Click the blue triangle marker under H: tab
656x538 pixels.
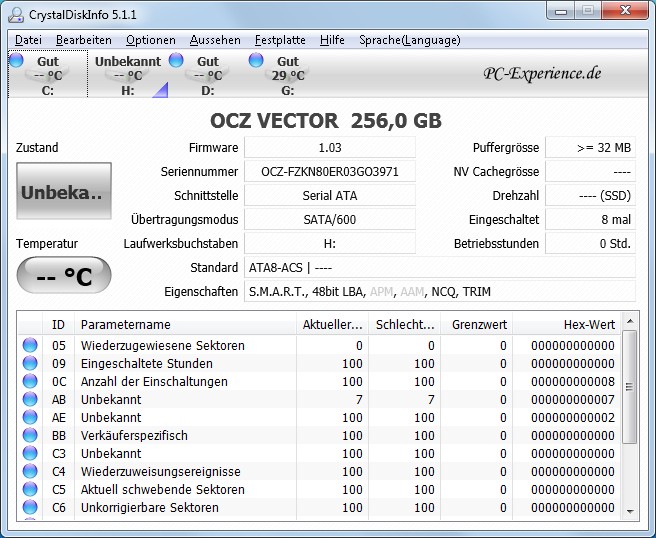point(161,90)
